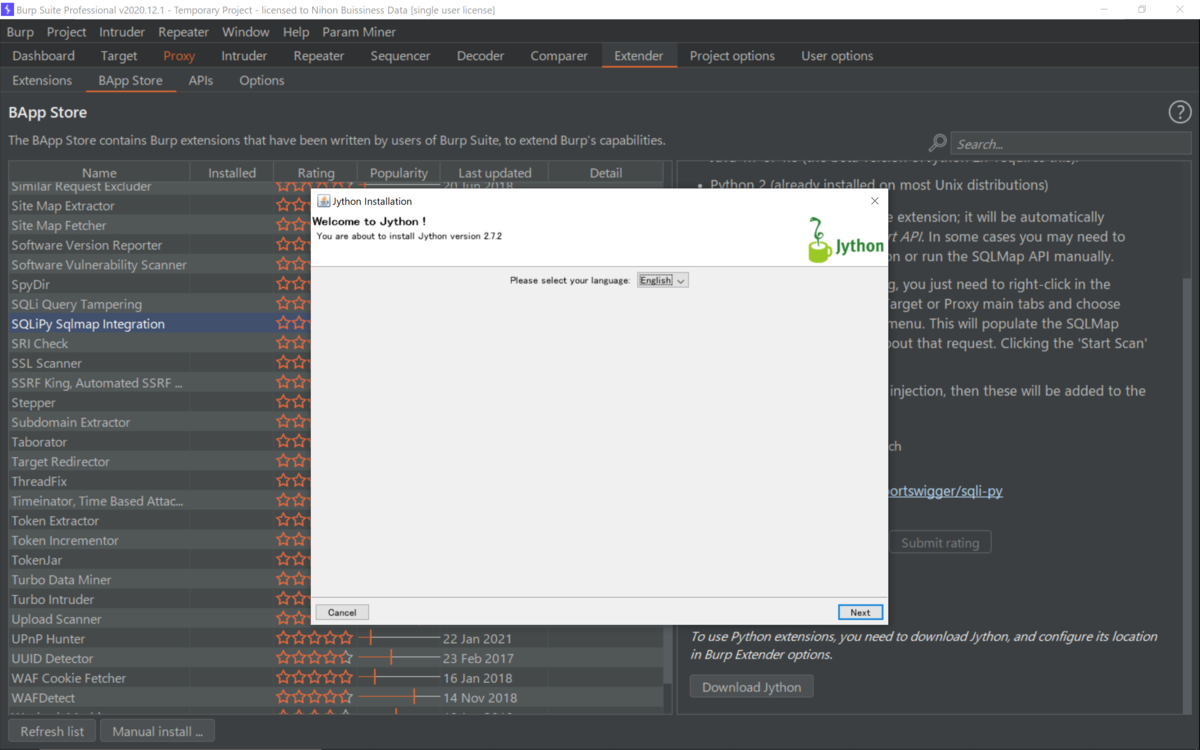
Task: Switch to the Sequencer tab
Action: pyautogui.click(x=400, y=56)
